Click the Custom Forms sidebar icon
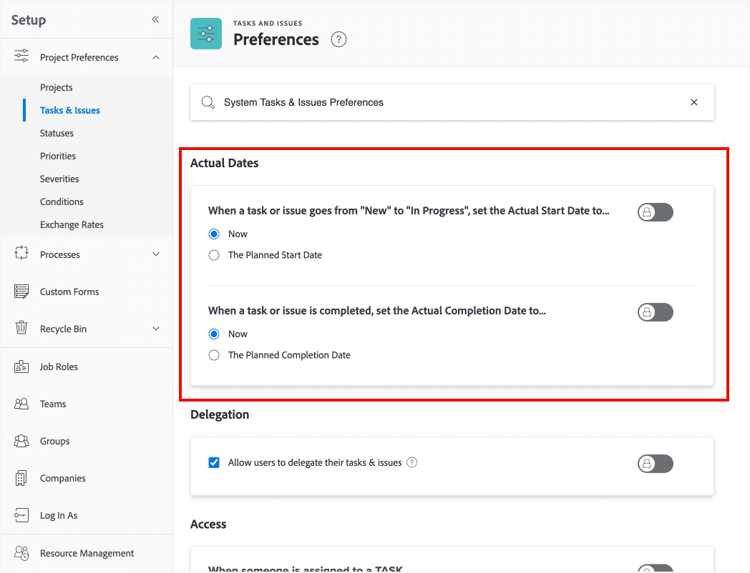 21,292
